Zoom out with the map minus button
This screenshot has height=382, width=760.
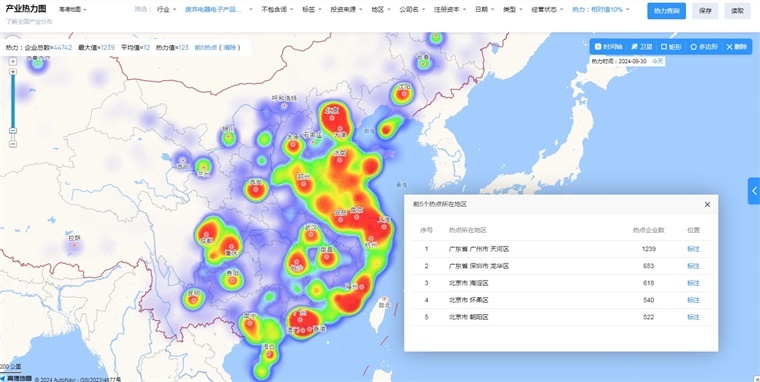pos(13,143)
